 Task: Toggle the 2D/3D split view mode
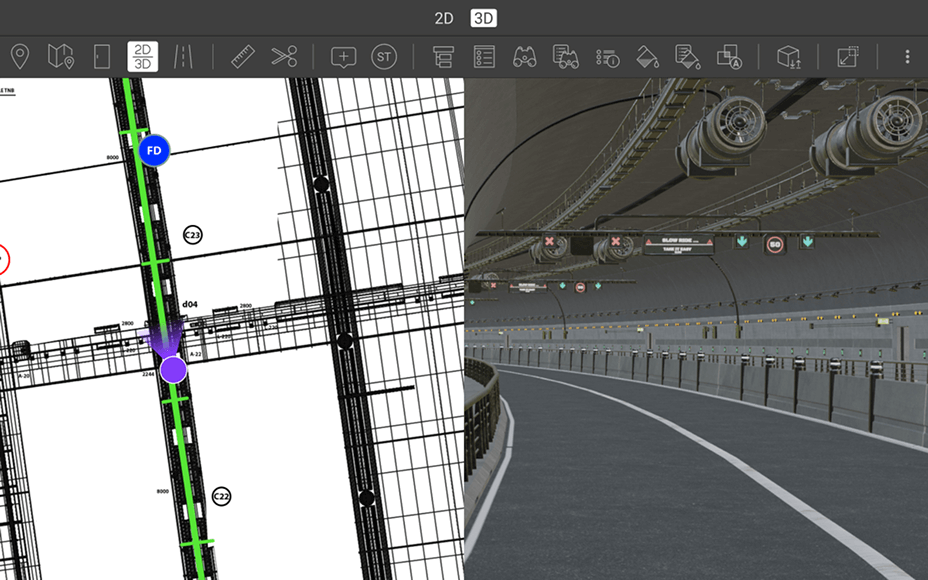click(140, 56)
